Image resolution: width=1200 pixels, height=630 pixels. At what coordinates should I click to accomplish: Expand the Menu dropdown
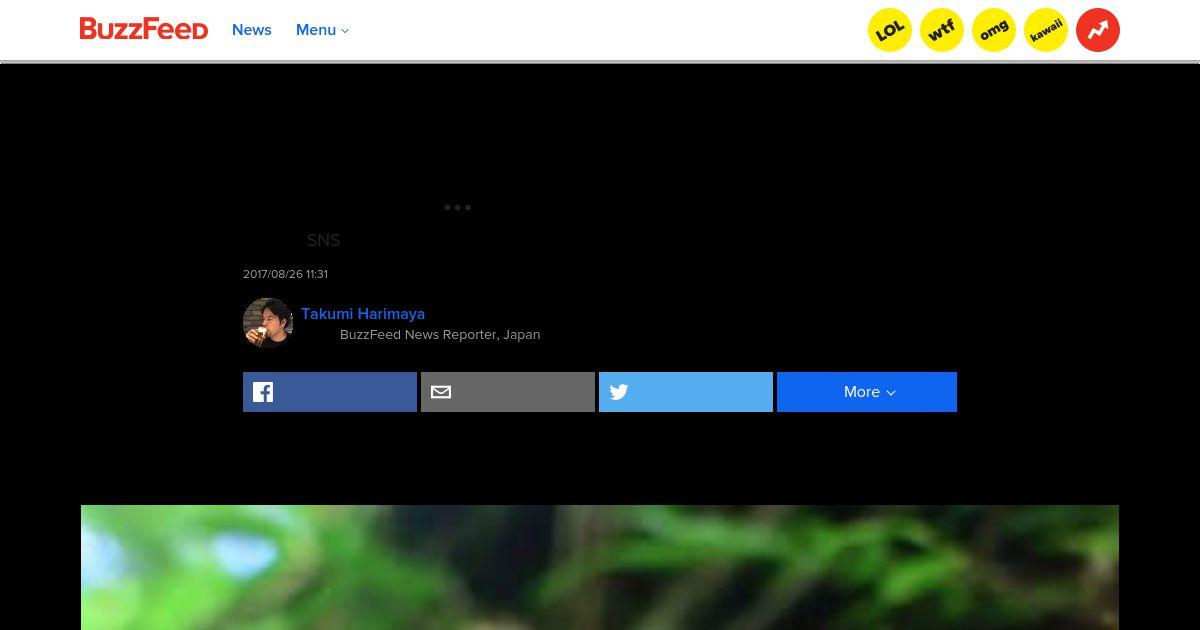[322, 30]
